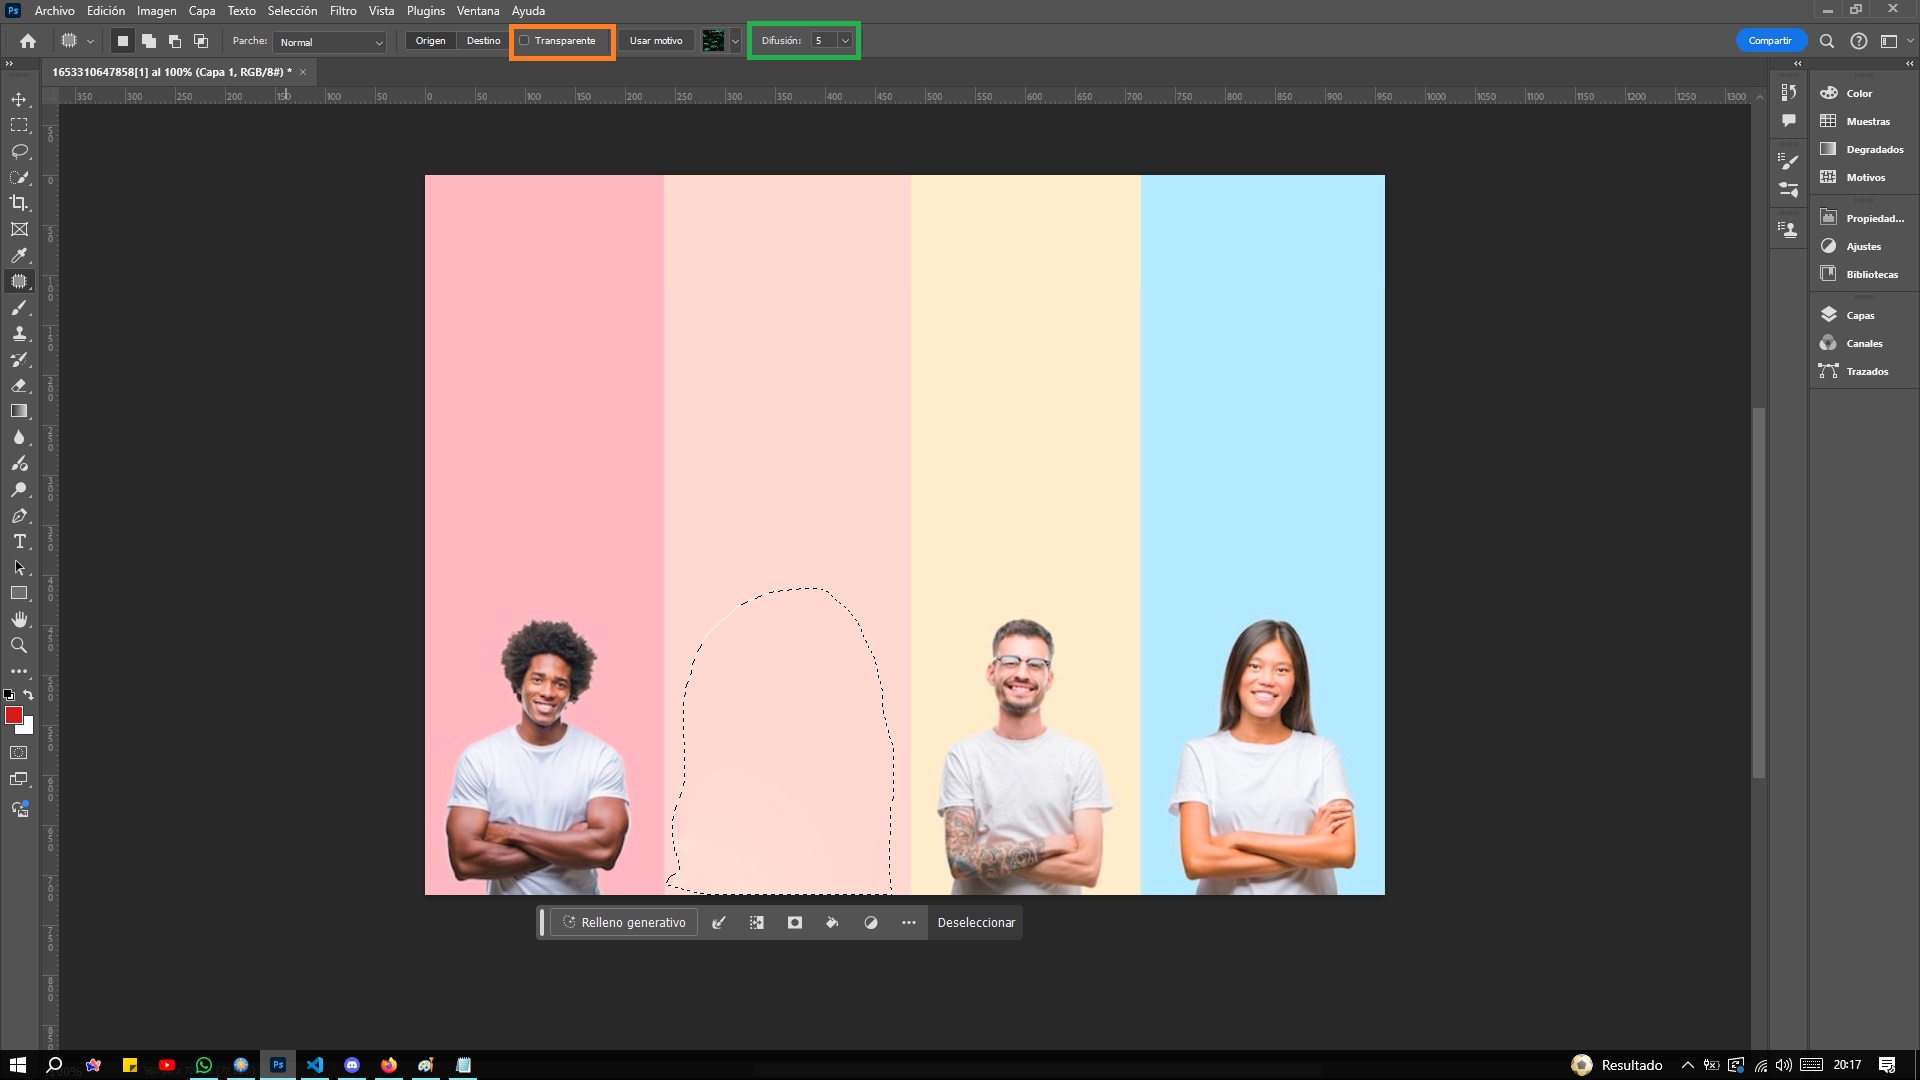Select the Dodge tool

coord(19,490)
